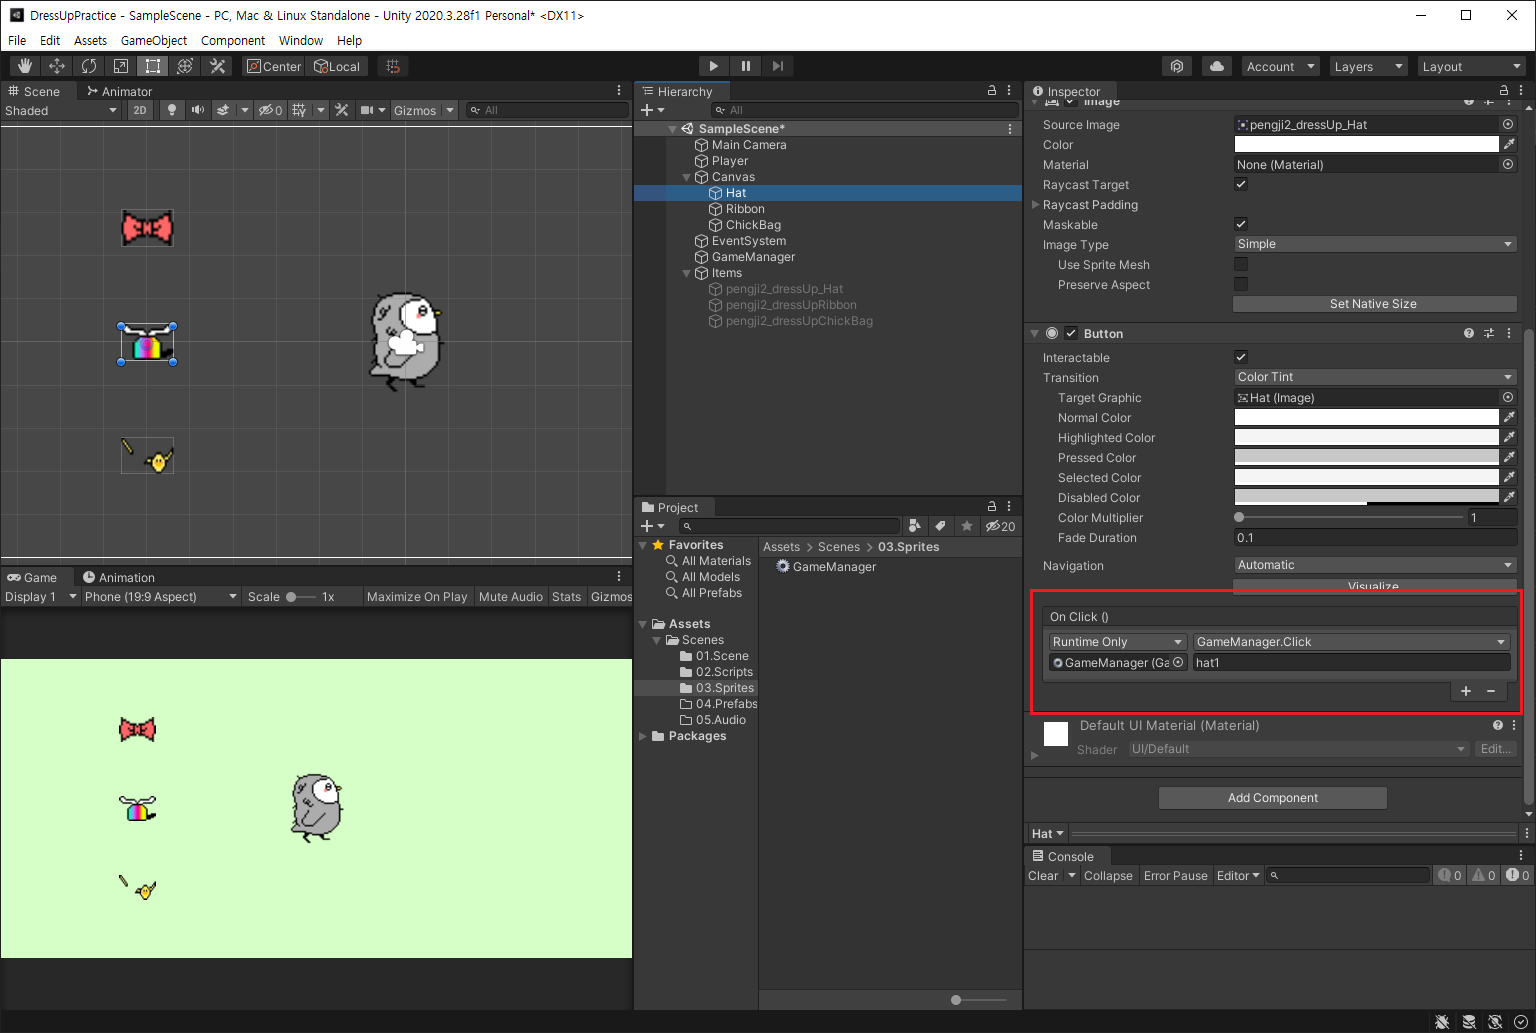
Task: Switch to the Animation tab
Action: (119, 577)
